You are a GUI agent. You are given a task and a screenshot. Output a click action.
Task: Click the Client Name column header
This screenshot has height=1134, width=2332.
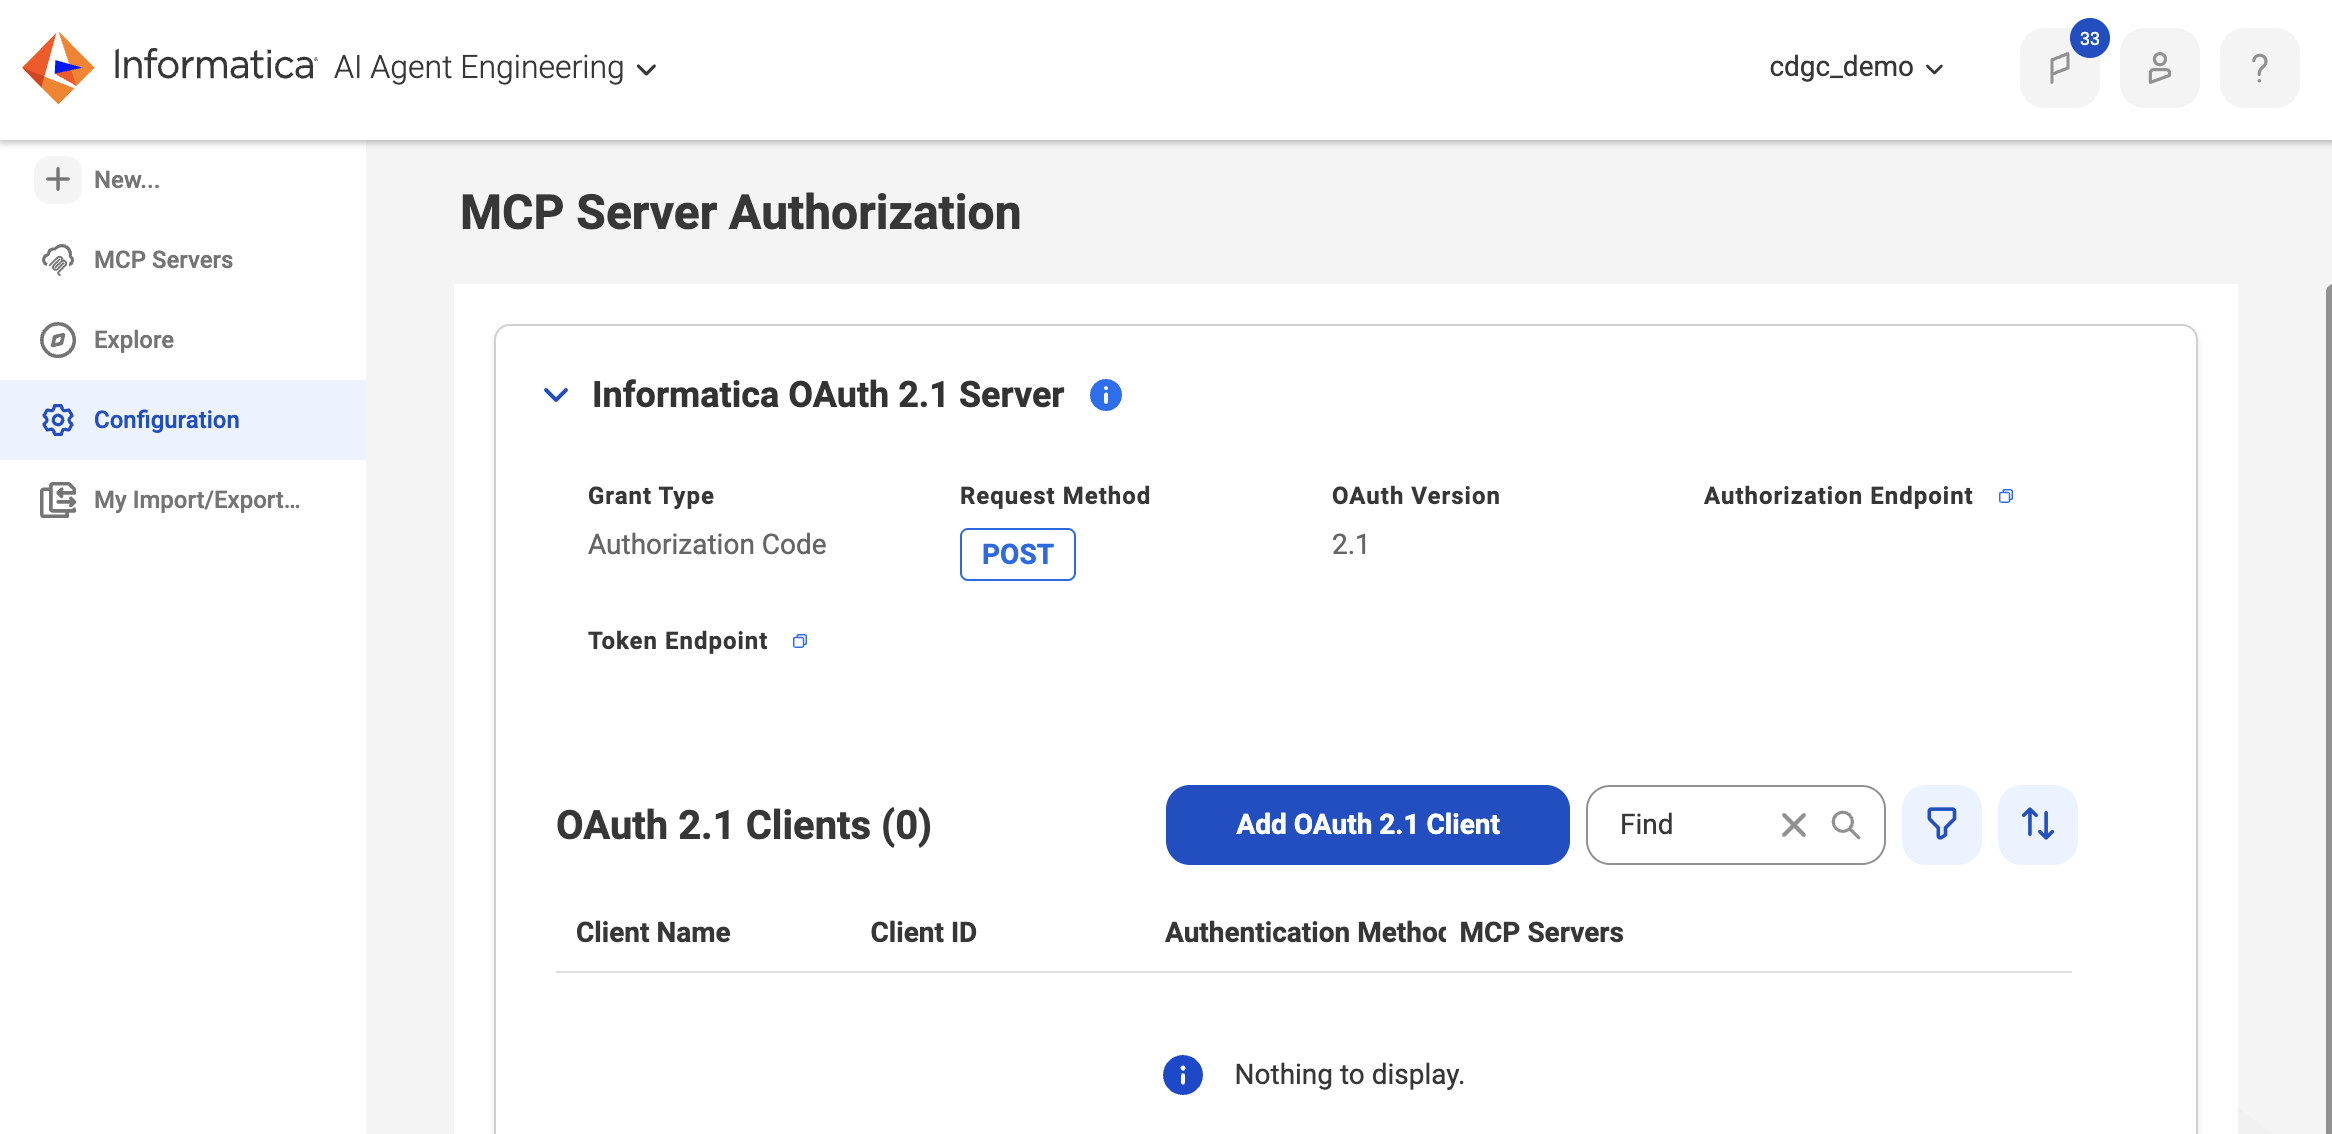tap(653, 933)
